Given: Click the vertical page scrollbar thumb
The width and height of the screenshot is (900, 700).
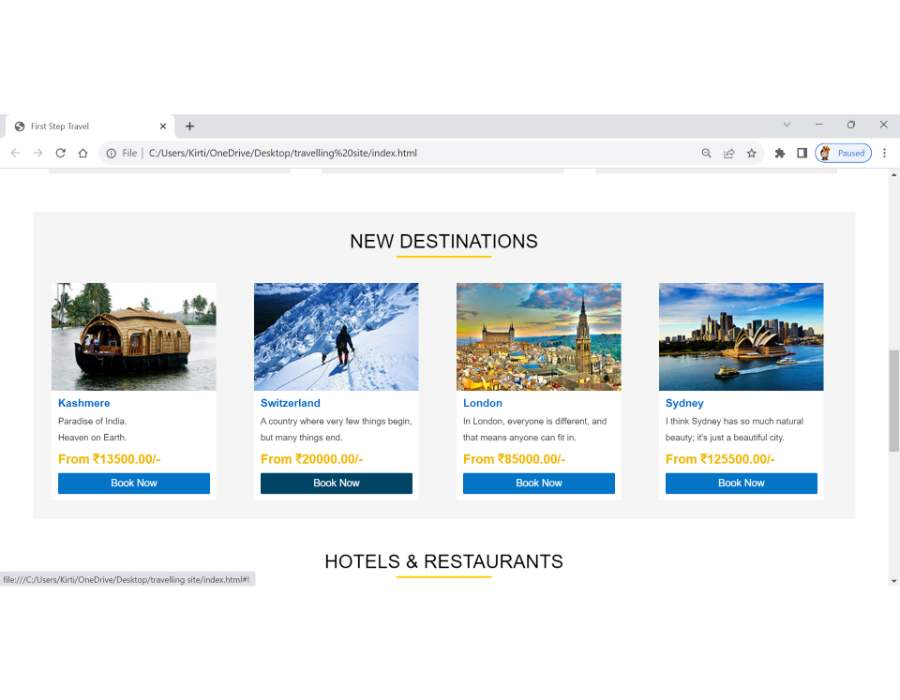Looking at the screenshot, I should click(x=894, y=400).
